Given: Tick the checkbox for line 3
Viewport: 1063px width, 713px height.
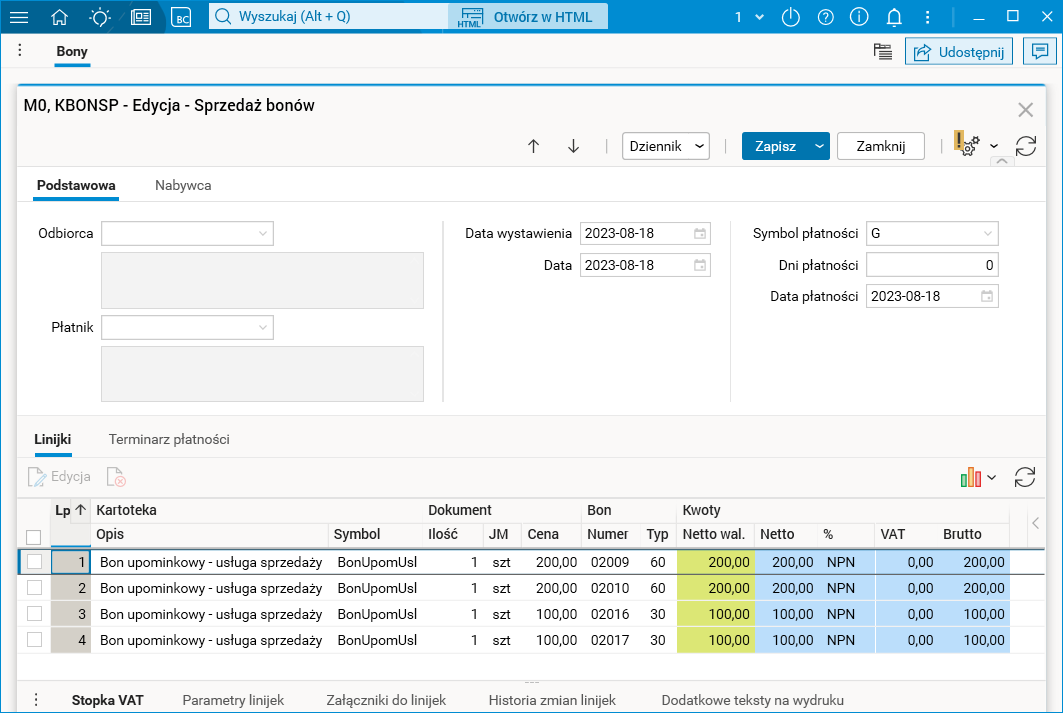Looking at the screenshot, I should pos(34,614).
